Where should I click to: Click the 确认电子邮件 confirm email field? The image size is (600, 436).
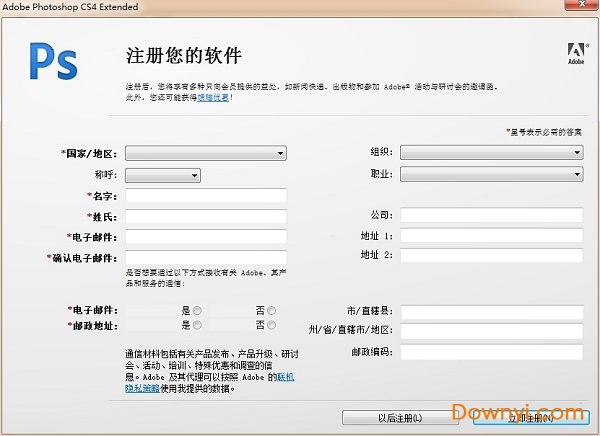(206, 257)
